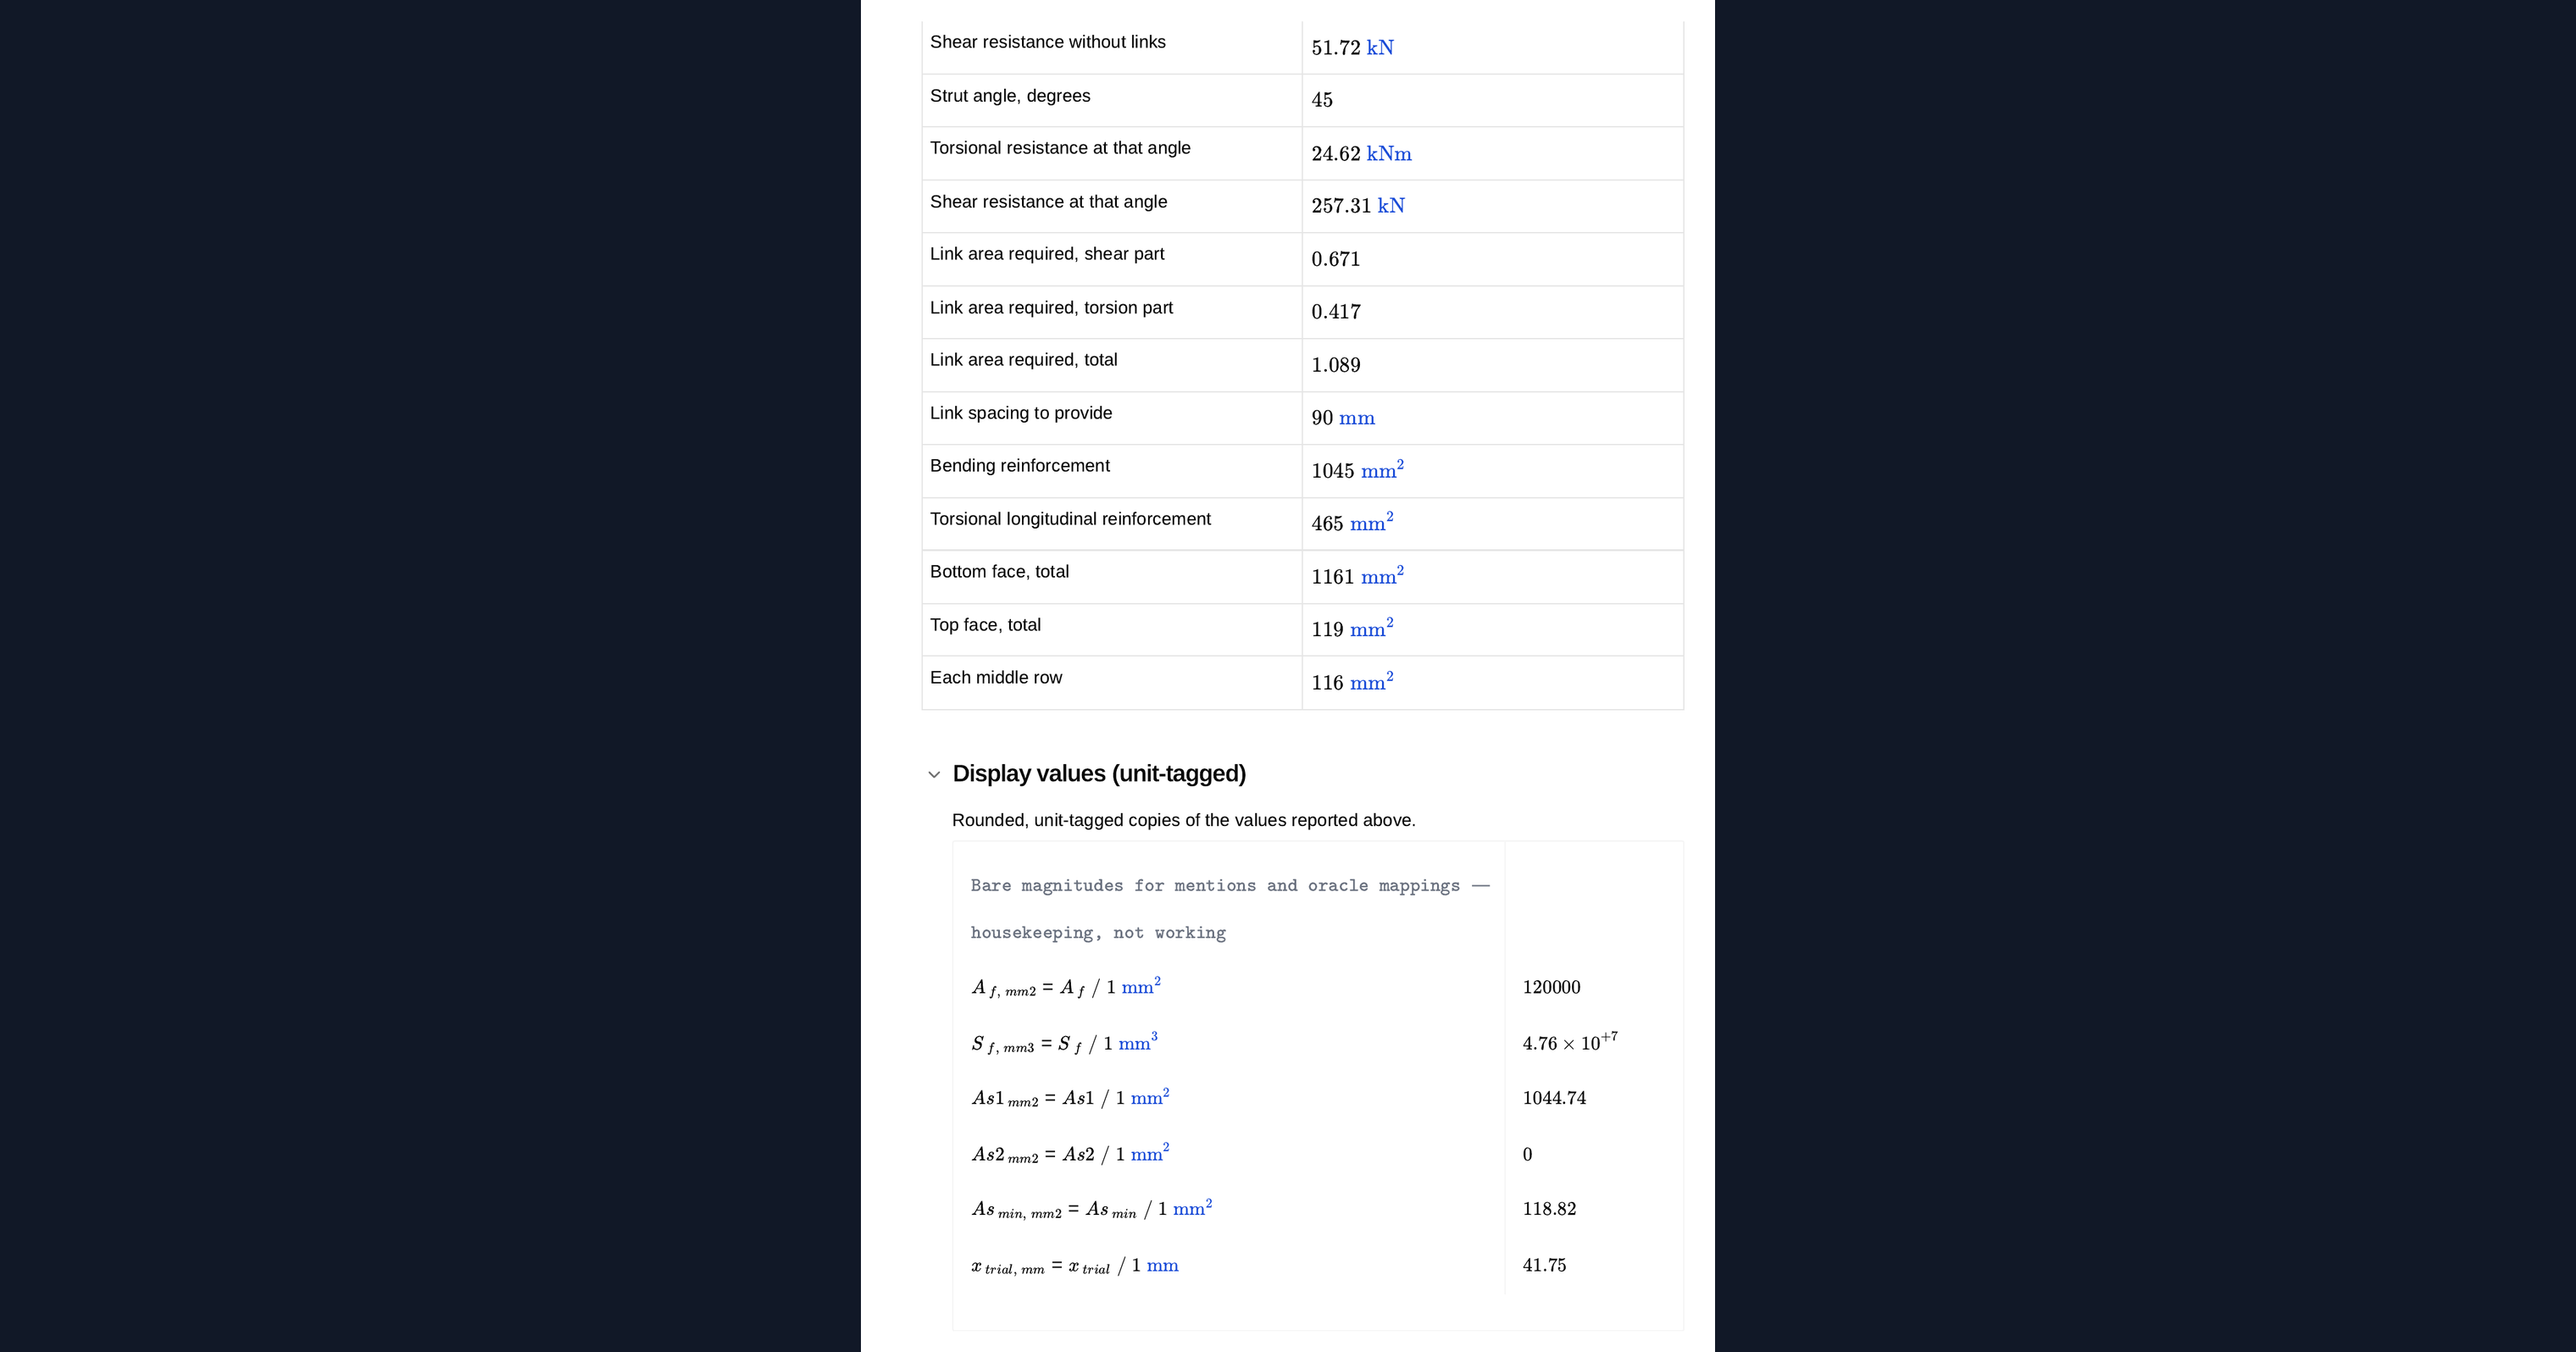The image size is (2576, 1352).
Task: Click the mm² unit of Bottom face total
Action: [1382, 575]
